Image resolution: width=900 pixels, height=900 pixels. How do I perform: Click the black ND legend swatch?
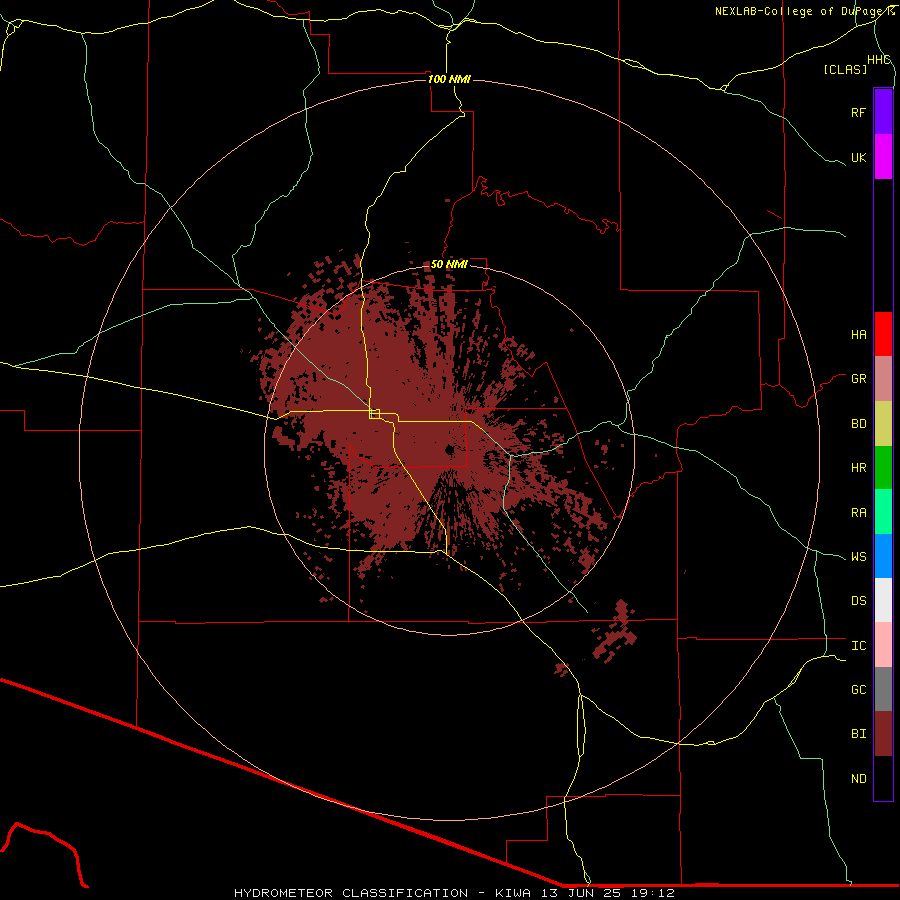point(883,778)
